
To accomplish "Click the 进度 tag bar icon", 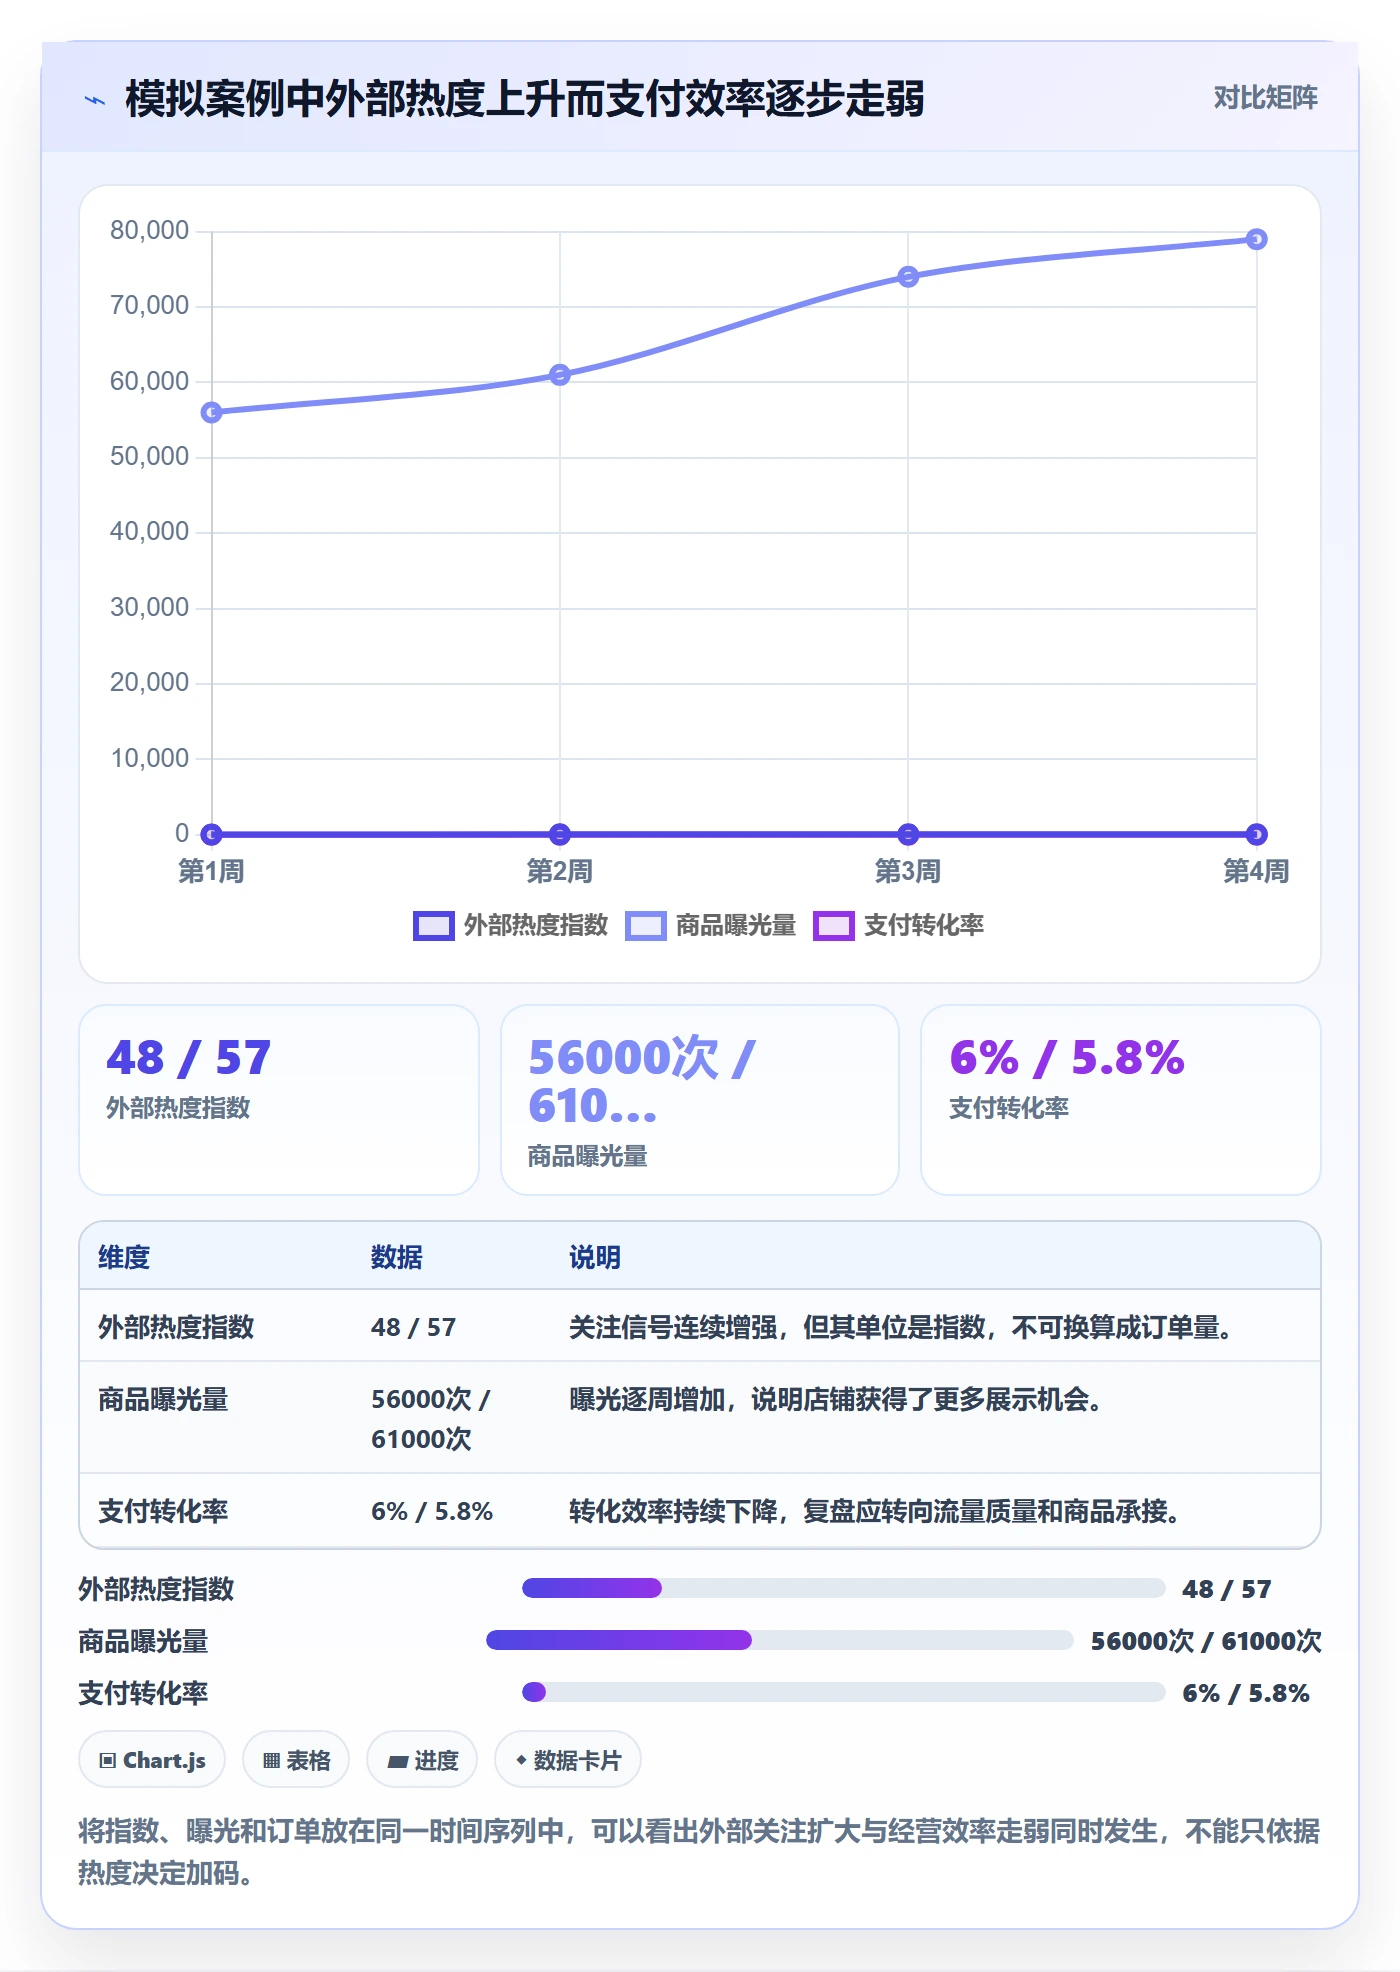I will click(397, 1762).
